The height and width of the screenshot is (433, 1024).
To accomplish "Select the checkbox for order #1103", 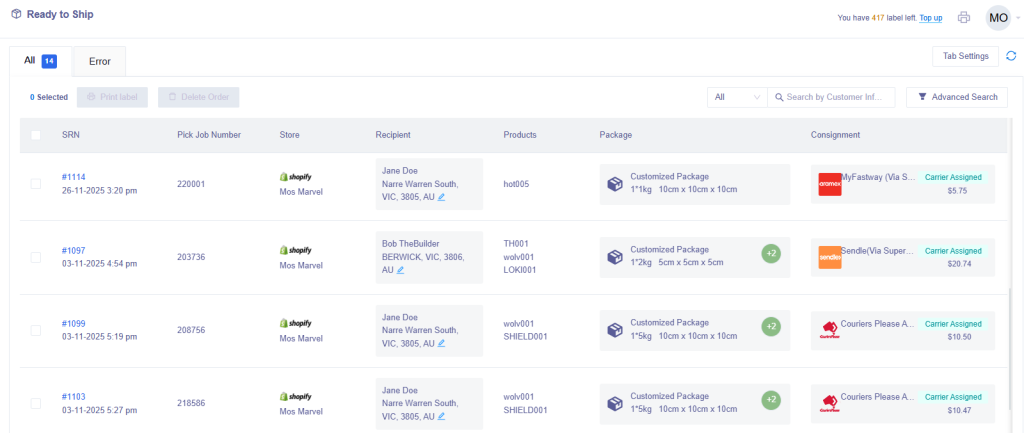I will coord(36,403).
